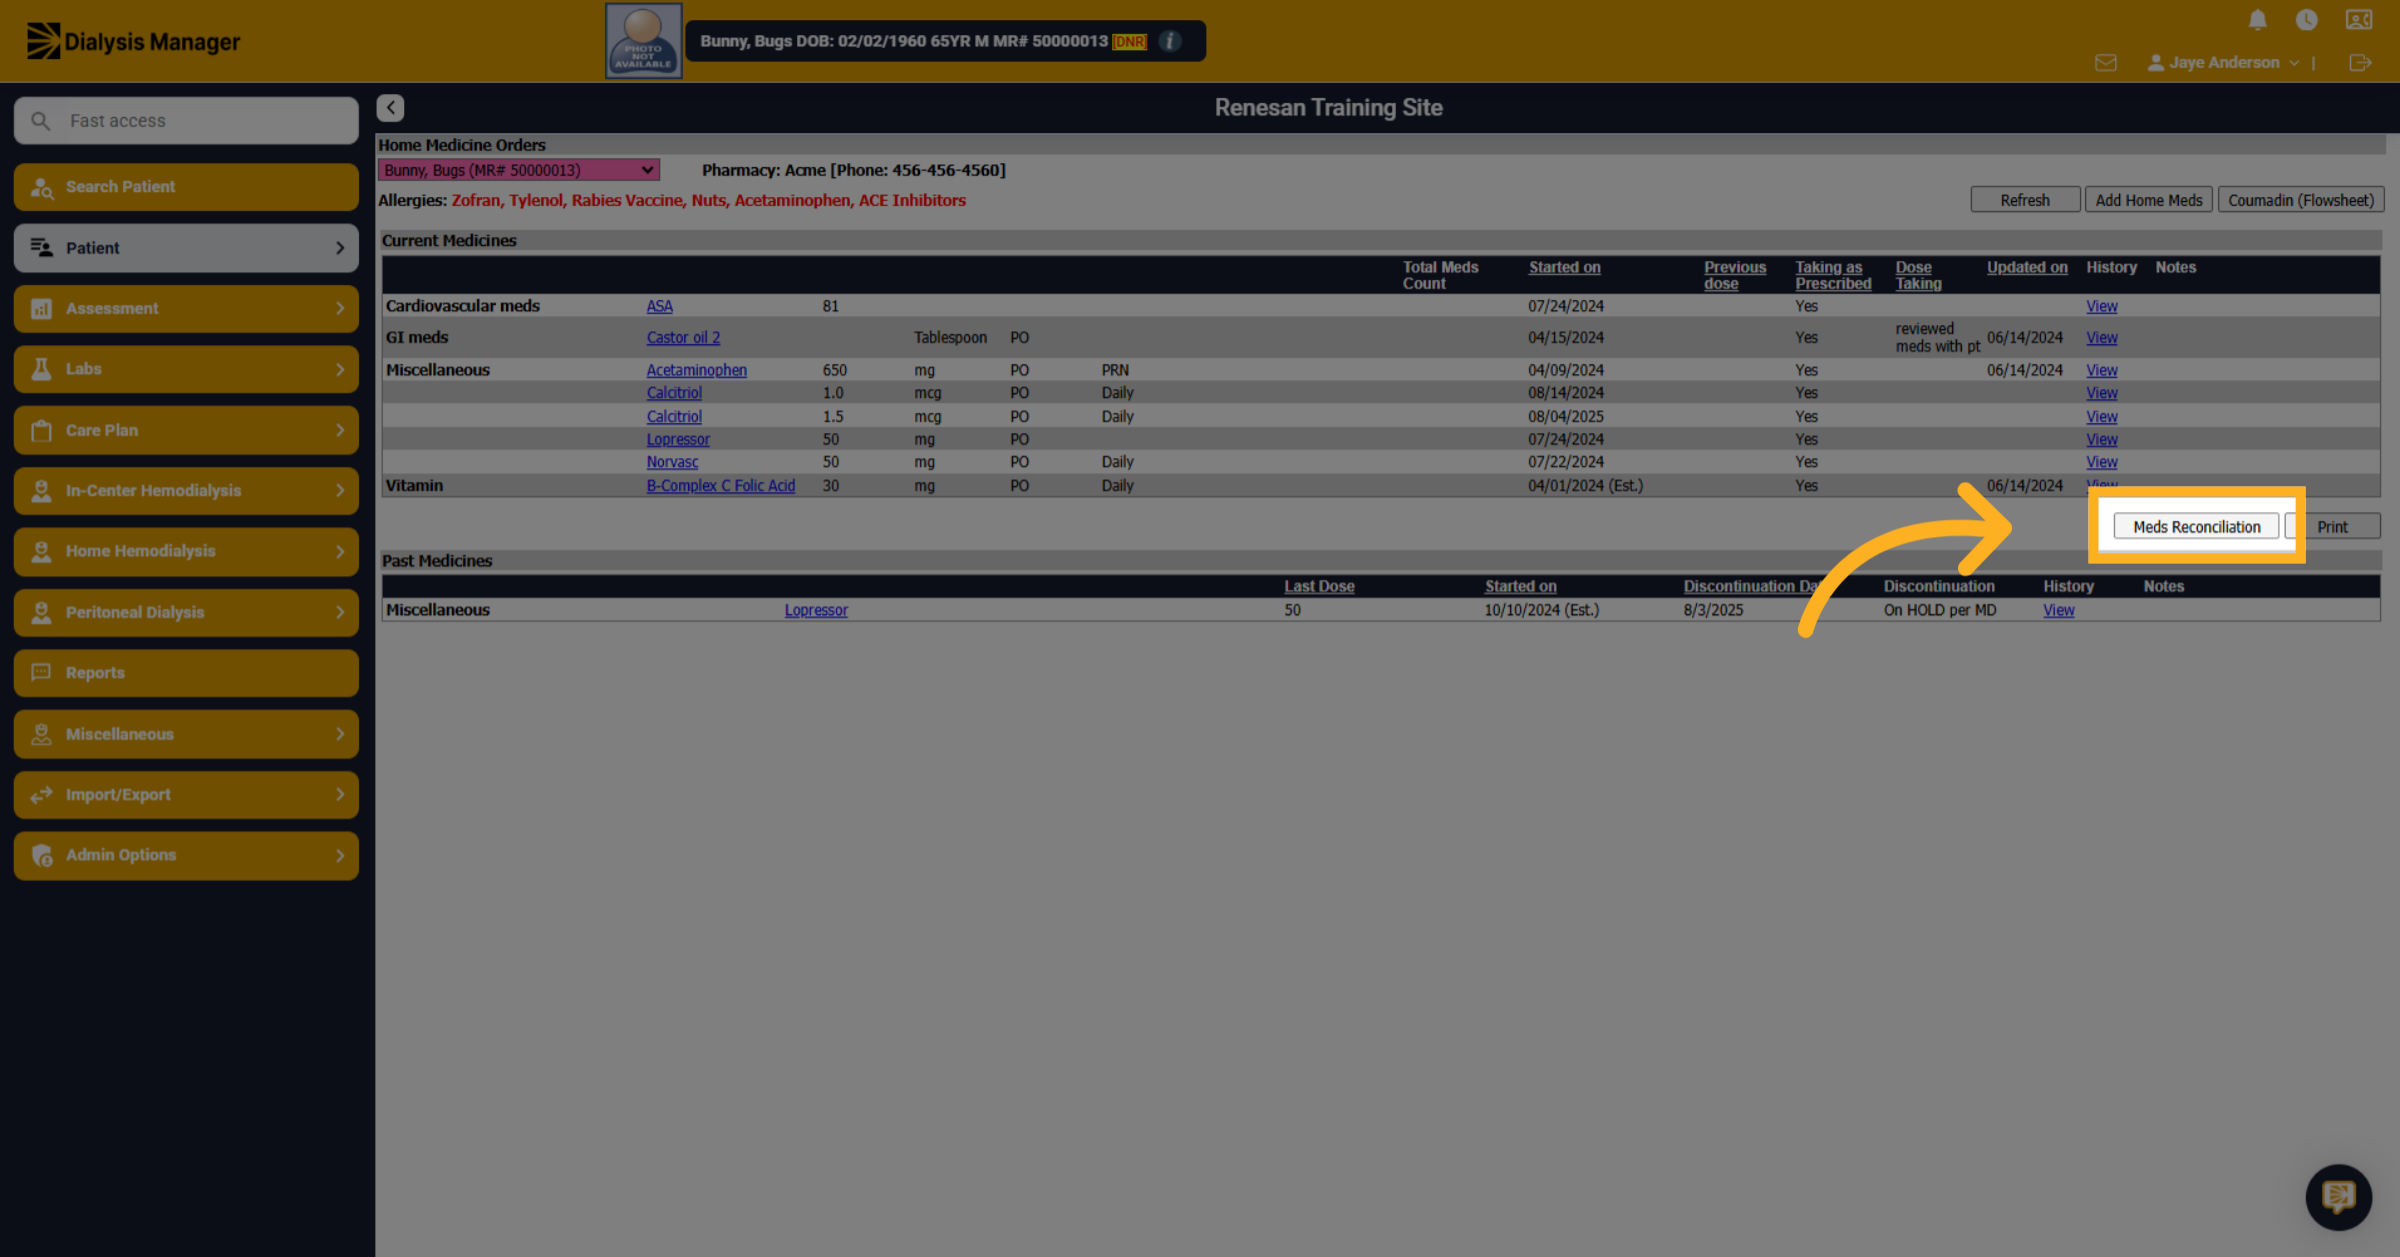Click the patient info icon

[1169, 41]
